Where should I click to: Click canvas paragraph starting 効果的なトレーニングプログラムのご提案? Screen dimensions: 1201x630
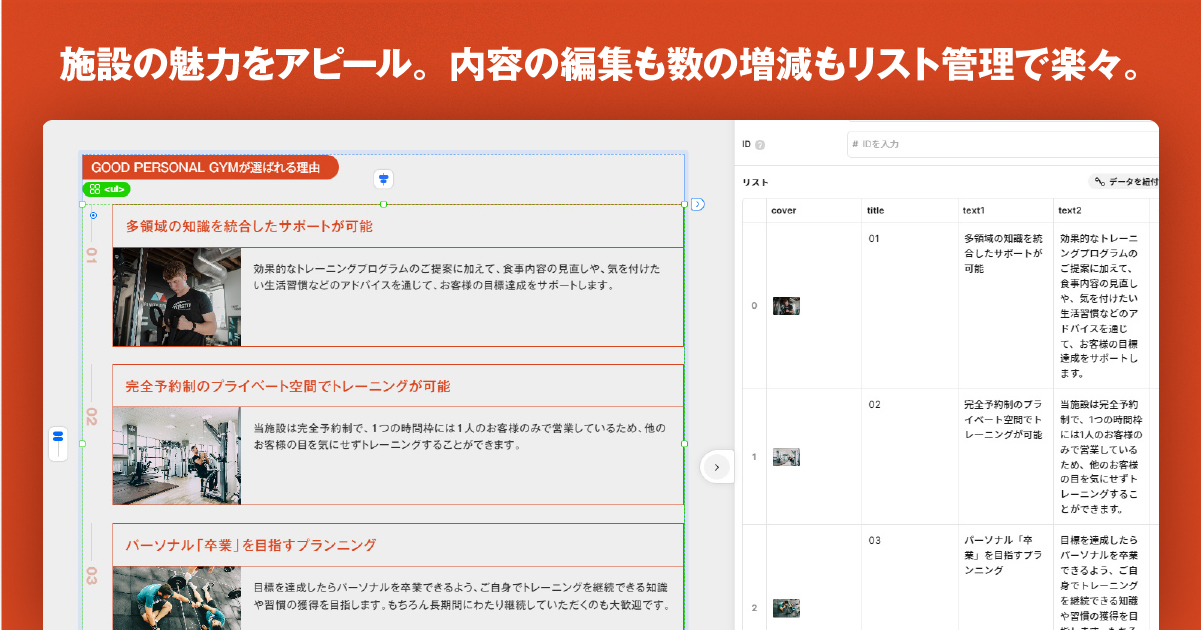tap(457, 277)
